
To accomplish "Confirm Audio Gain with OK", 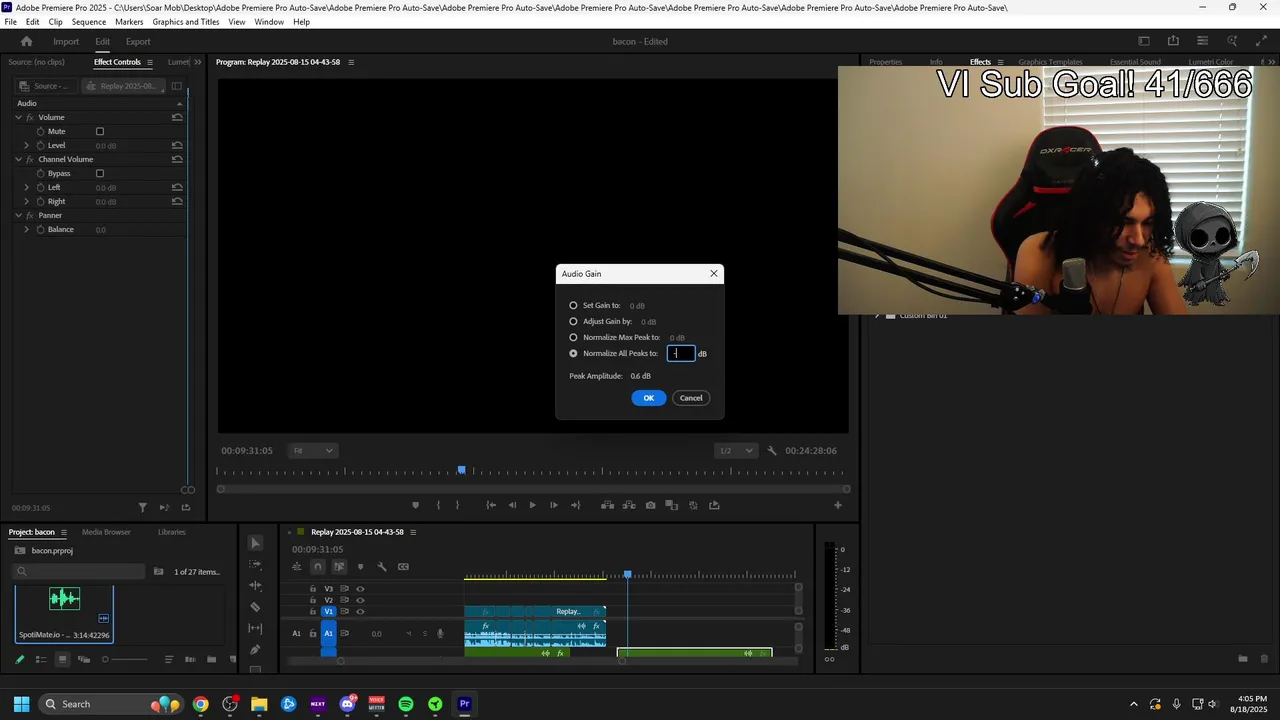I will (648, 398).
